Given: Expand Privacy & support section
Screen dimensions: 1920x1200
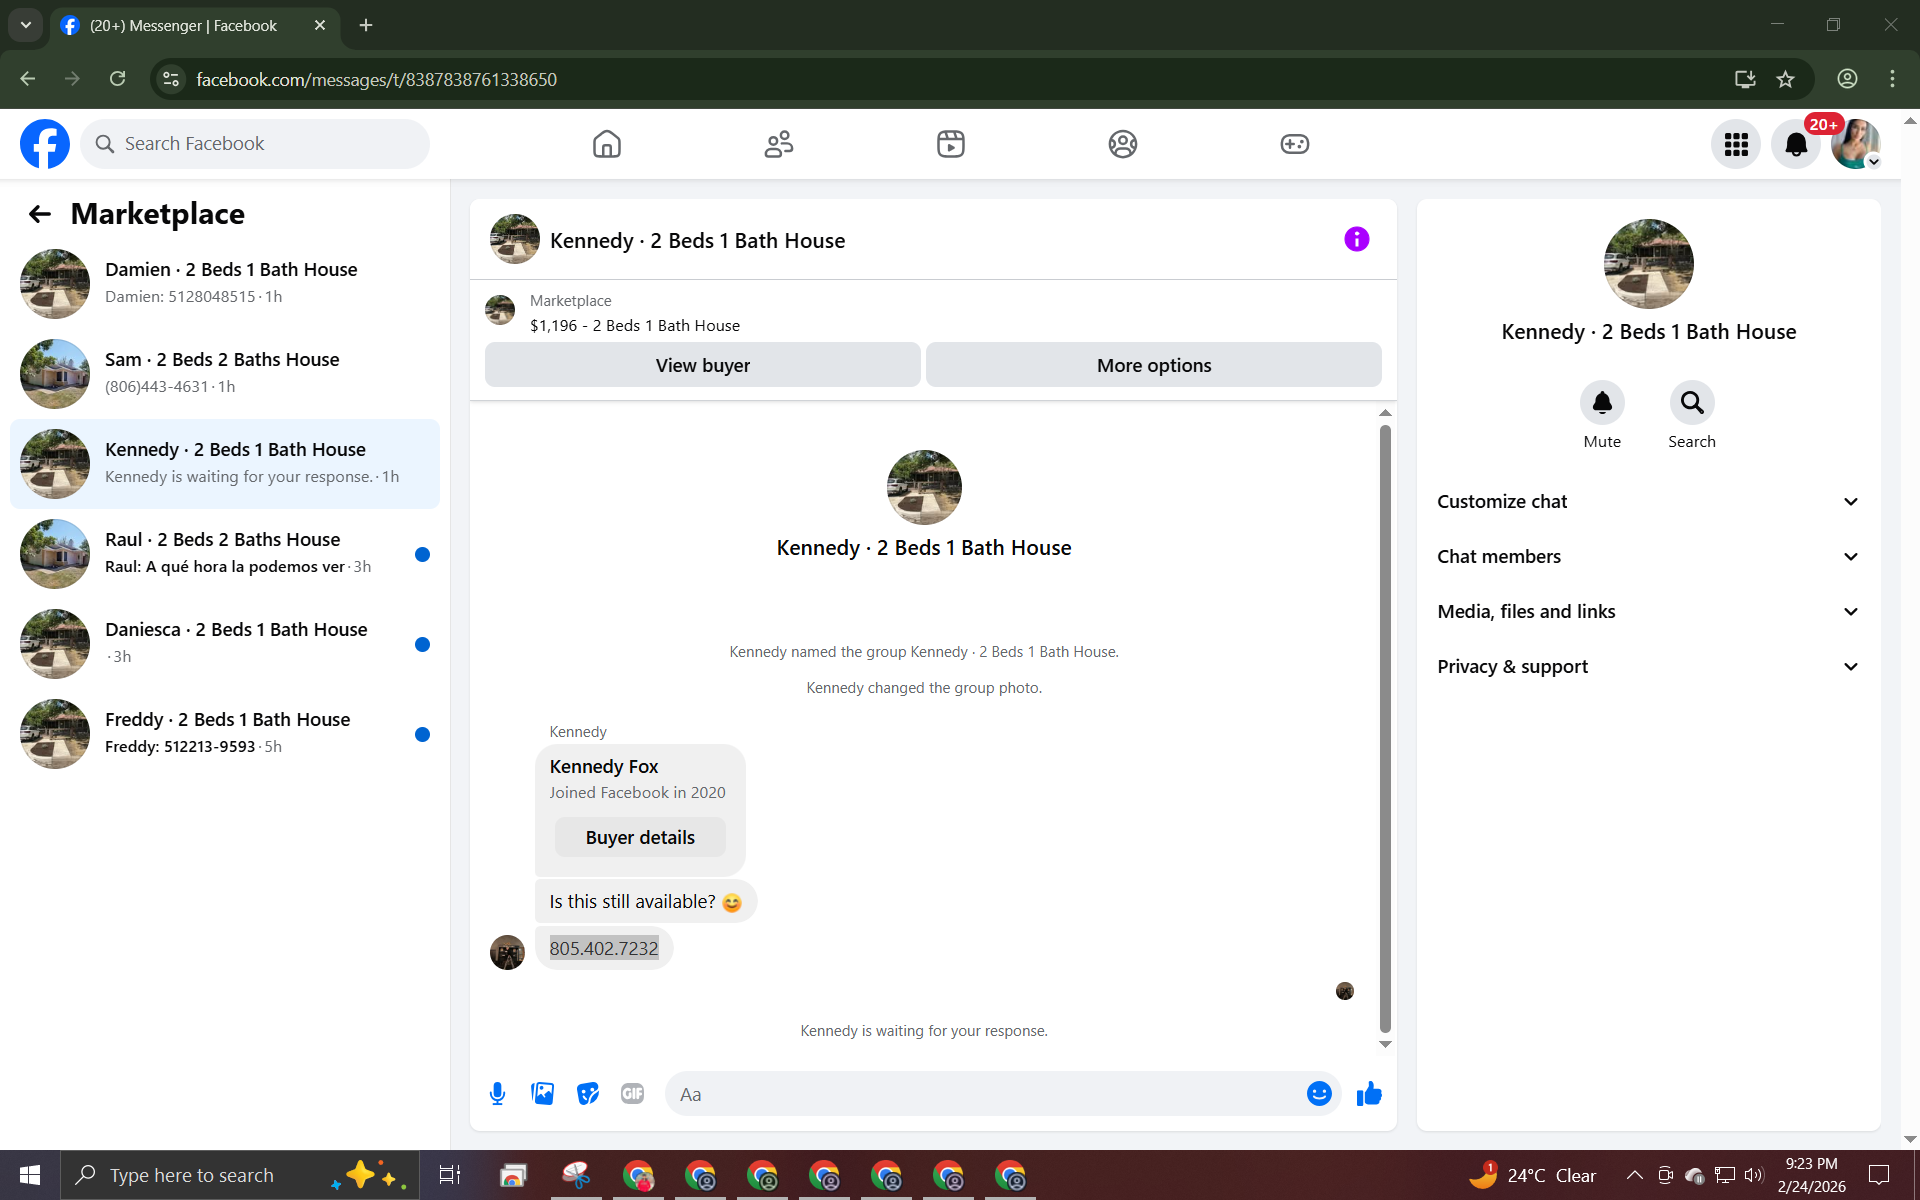Looking at the screenshot, I should tap(1648, 667).
